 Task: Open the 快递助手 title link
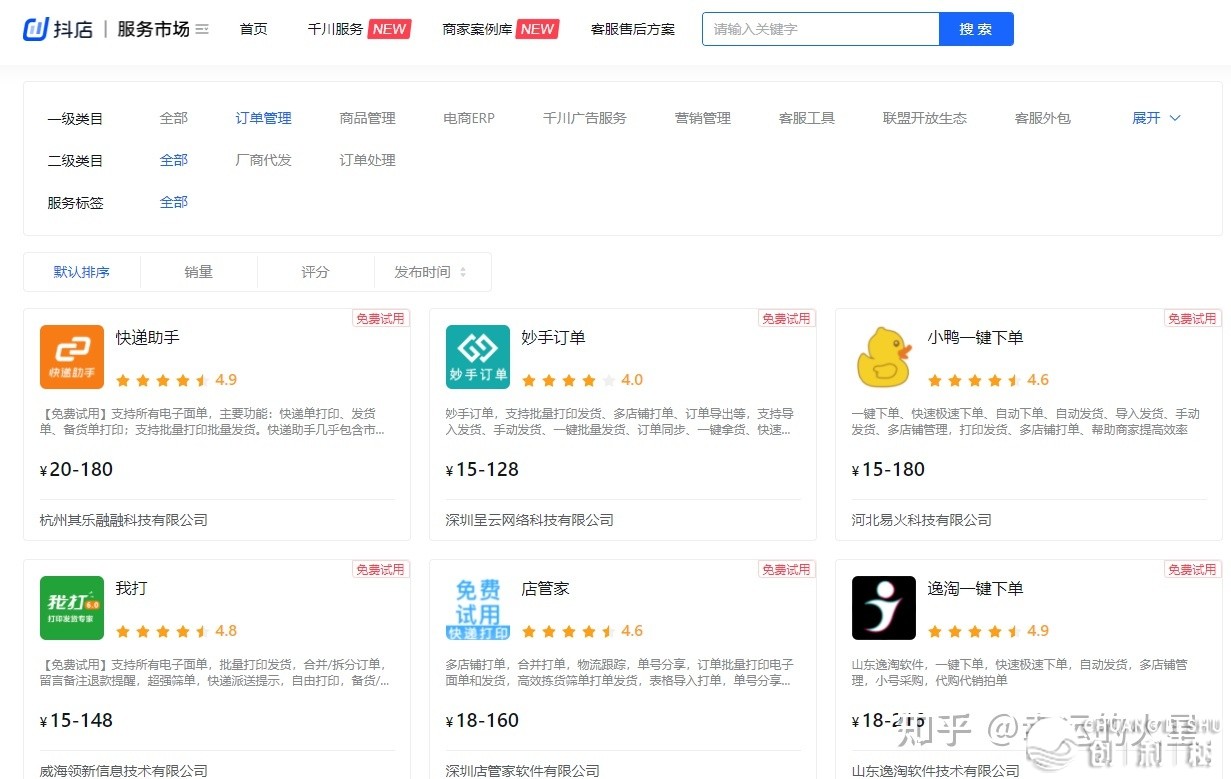(148, 338)
